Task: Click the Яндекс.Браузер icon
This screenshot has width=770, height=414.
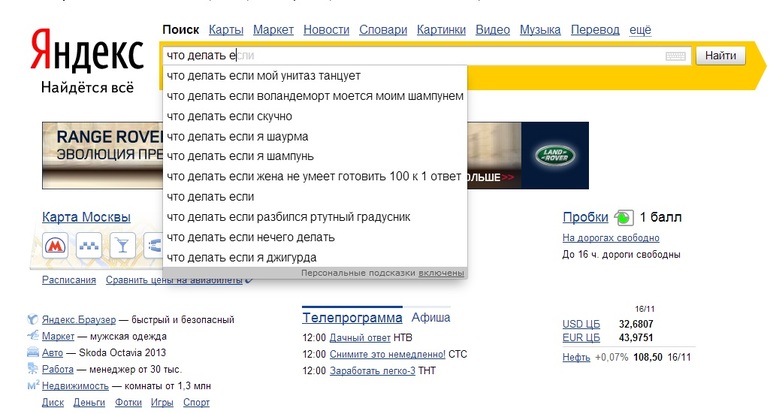Action: [33, 320]
